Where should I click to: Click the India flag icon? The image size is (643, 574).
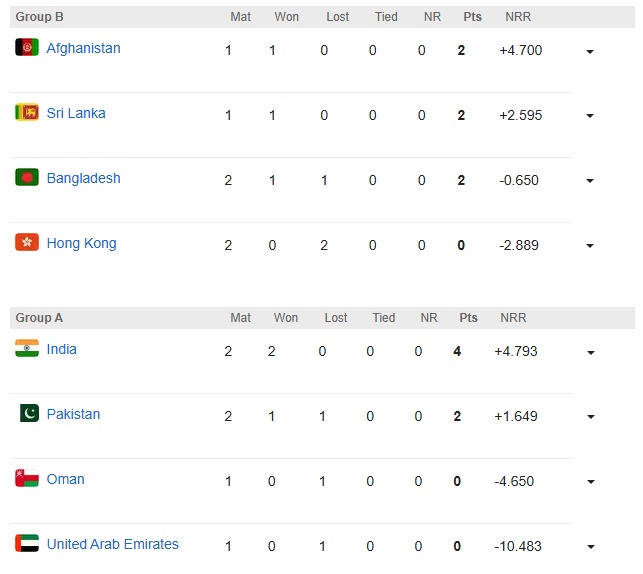click(x=27, y=349)
